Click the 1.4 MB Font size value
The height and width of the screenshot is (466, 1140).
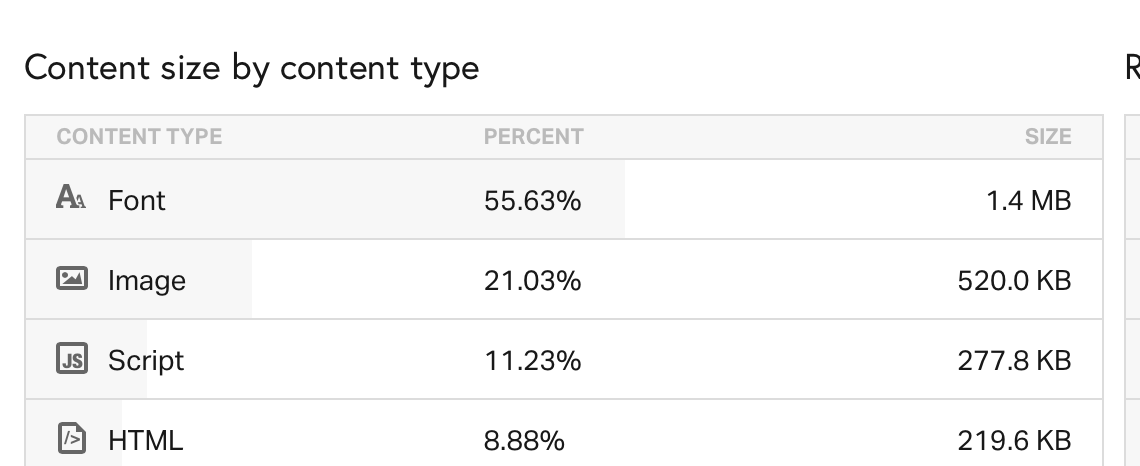(x=1028, y=200)
